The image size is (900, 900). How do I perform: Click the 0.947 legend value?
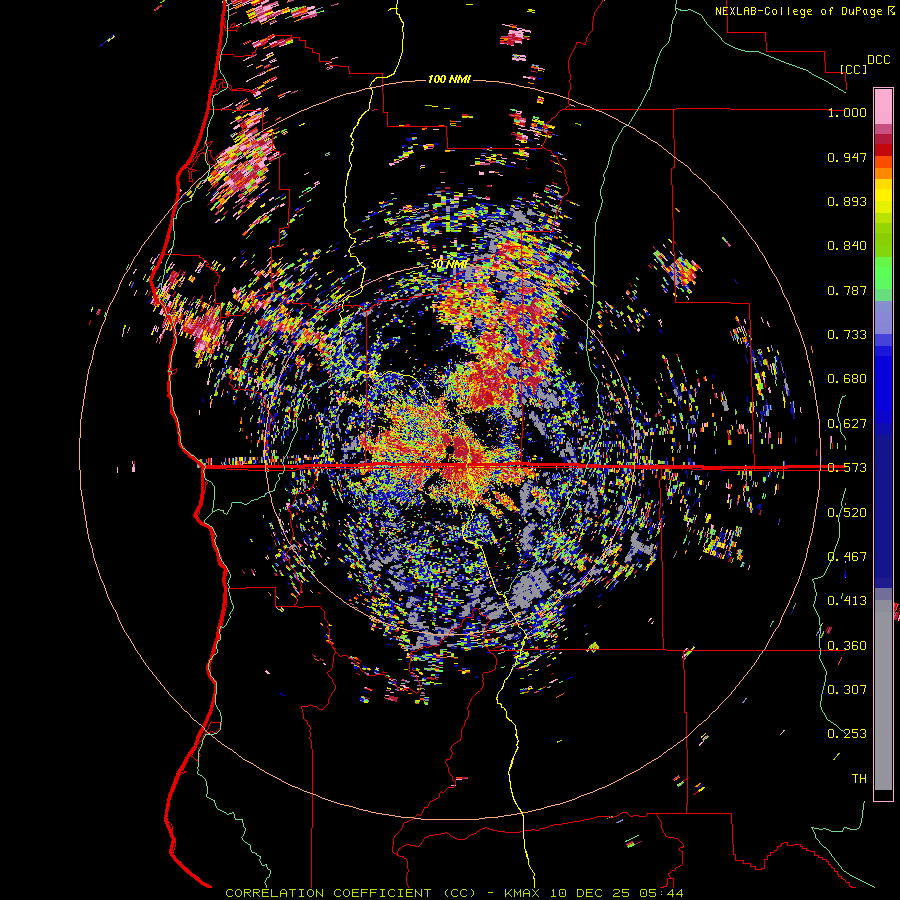(x=847, y=157)
